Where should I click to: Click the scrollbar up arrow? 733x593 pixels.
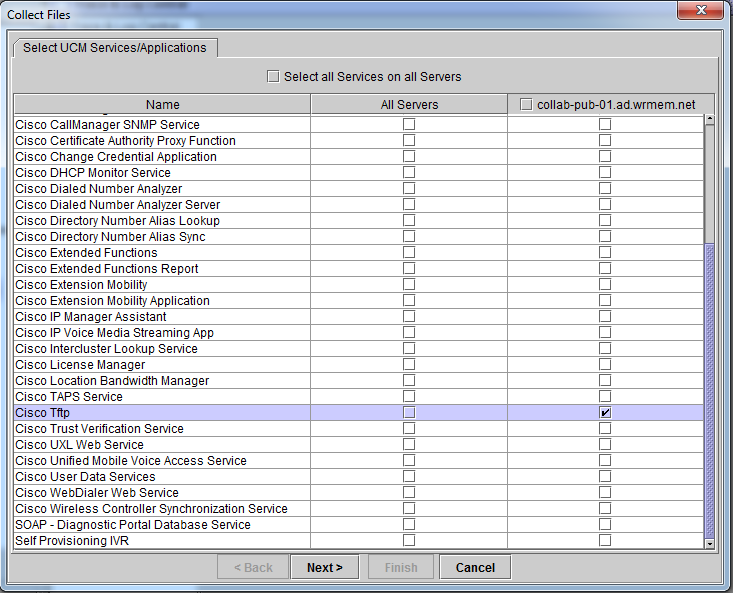710,119
